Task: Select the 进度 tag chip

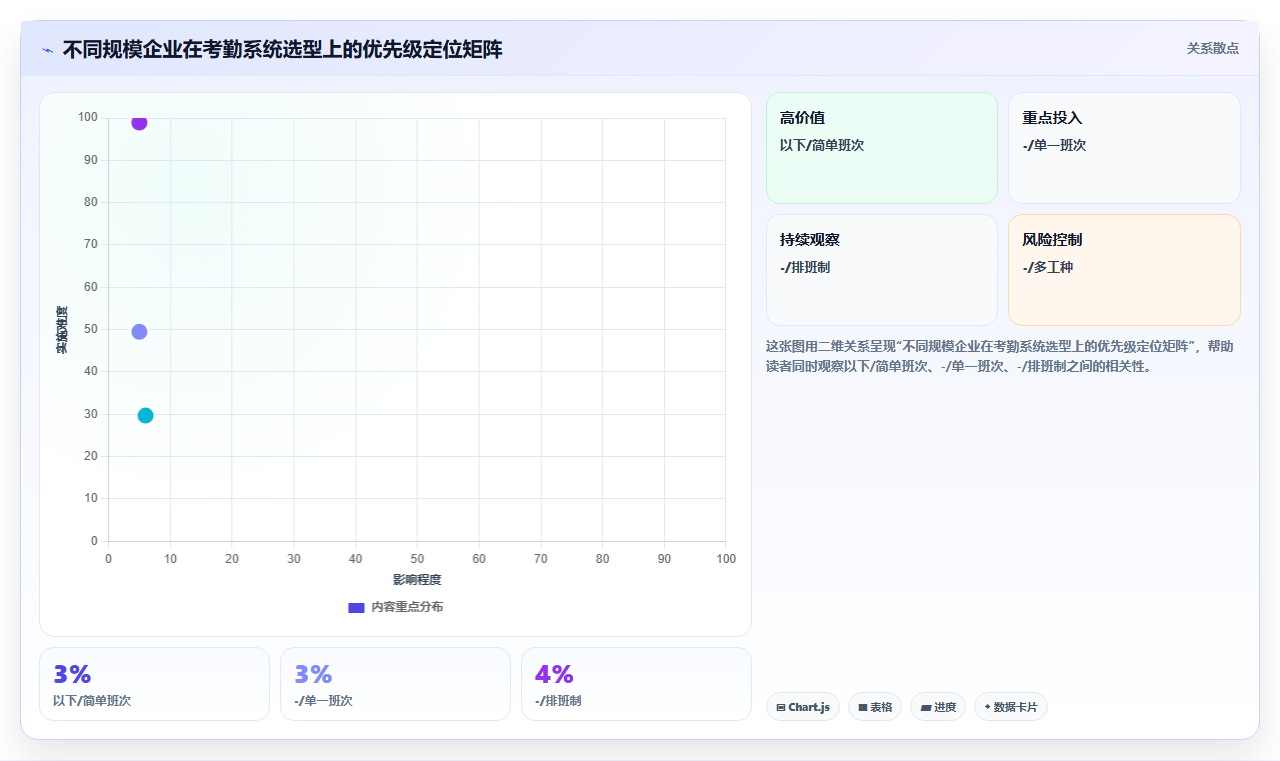Action: (x=938, y=707)
